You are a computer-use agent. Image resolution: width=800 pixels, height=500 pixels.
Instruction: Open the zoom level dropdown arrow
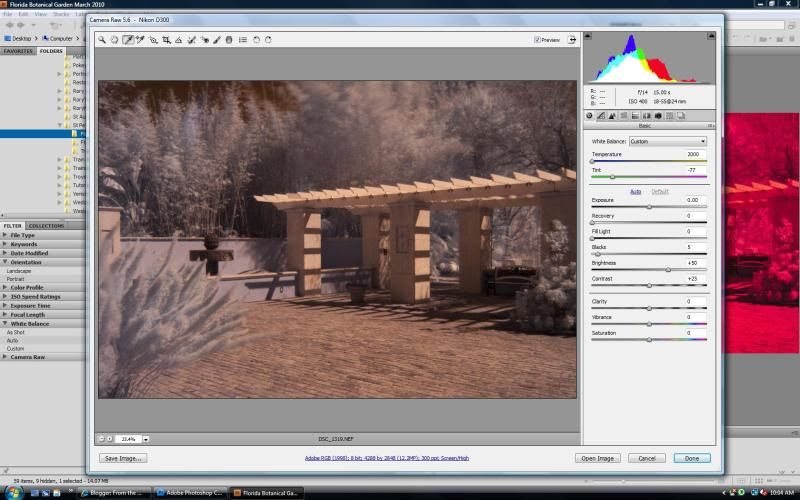coord(146,439)
